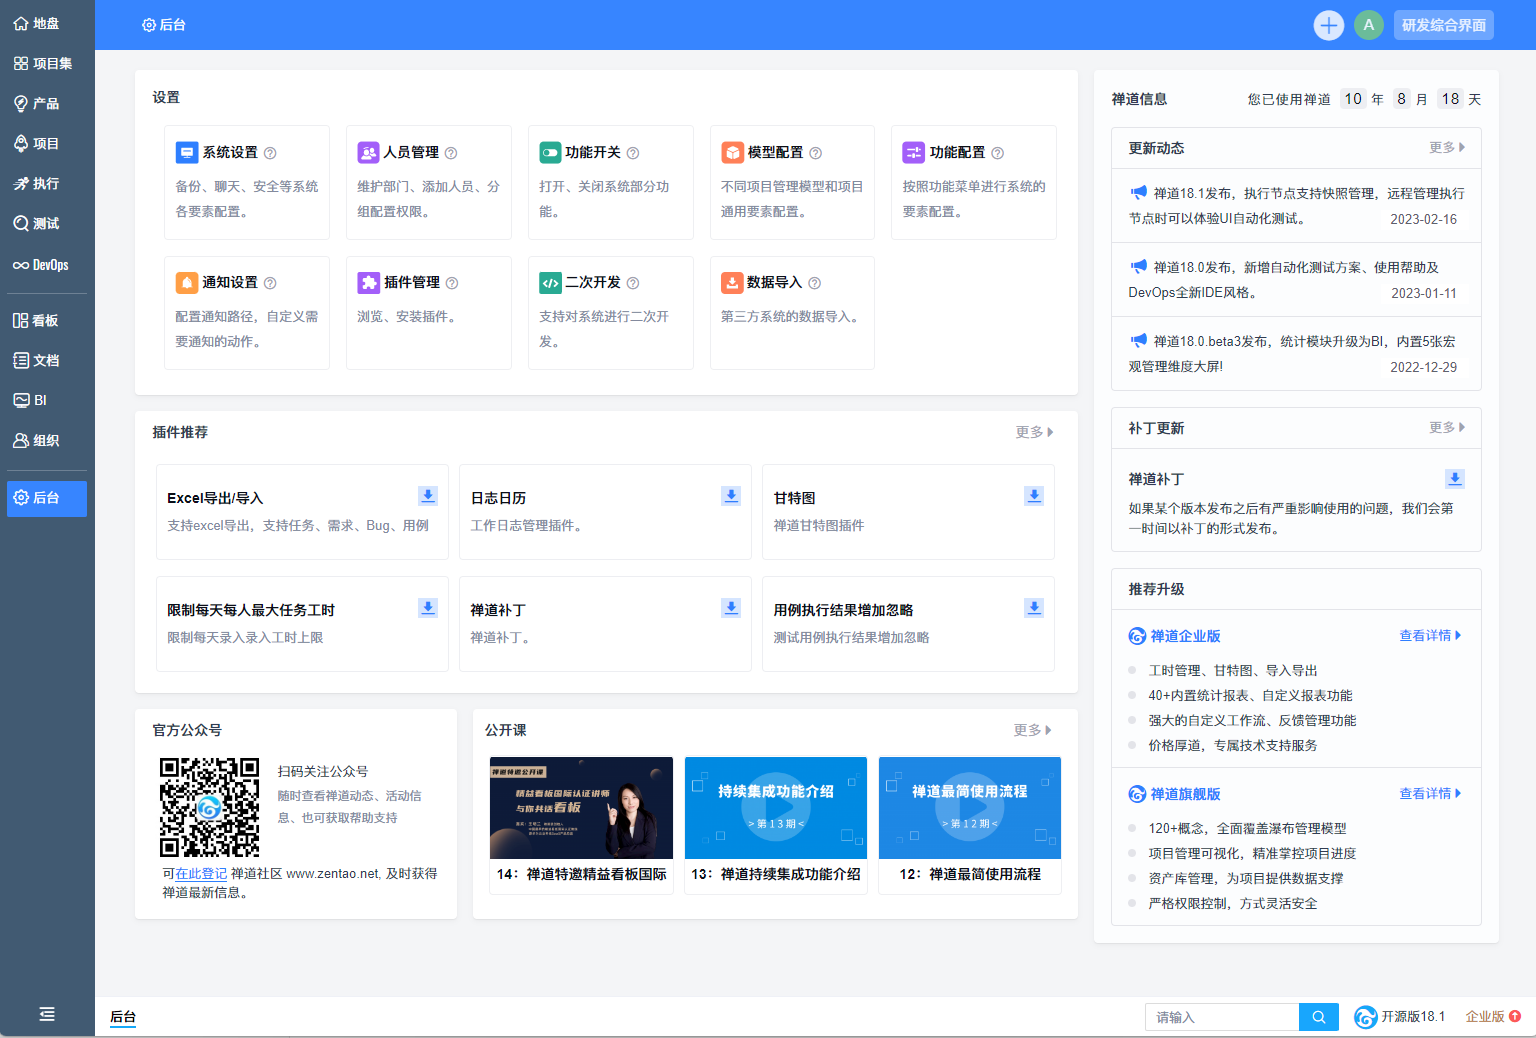Open 人员管理 card icon
This screenshot has width=1536, height=1038.
coord(368,152)
